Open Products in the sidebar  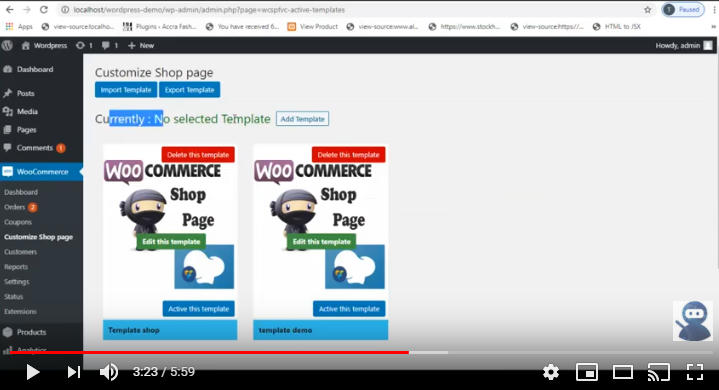point(31,332)
